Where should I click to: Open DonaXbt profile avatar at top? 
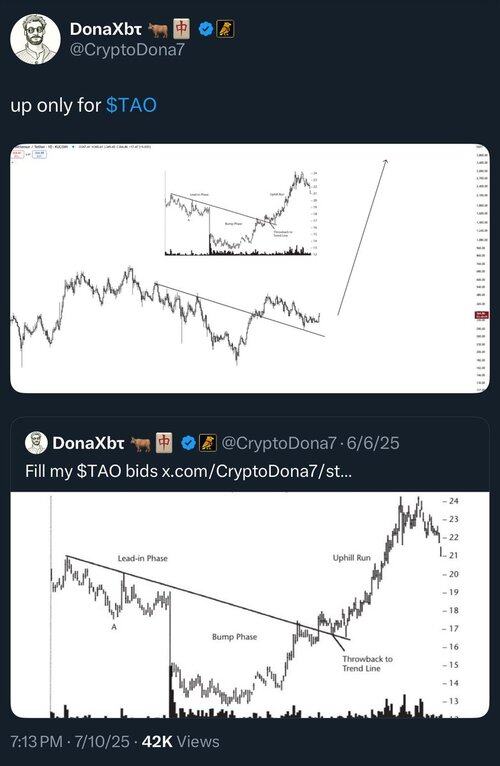pyautogui.click(x=35, y=39)
